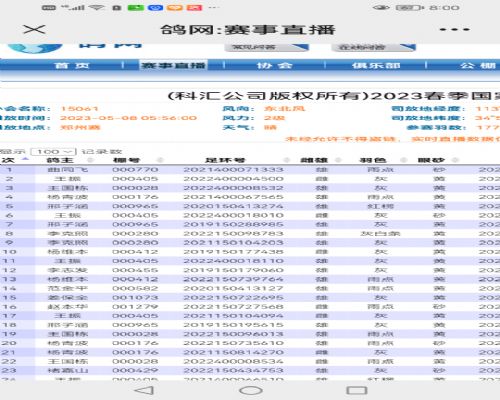
Task: Sort by the 羽色 column icon
Action: [x=403, y=160]
